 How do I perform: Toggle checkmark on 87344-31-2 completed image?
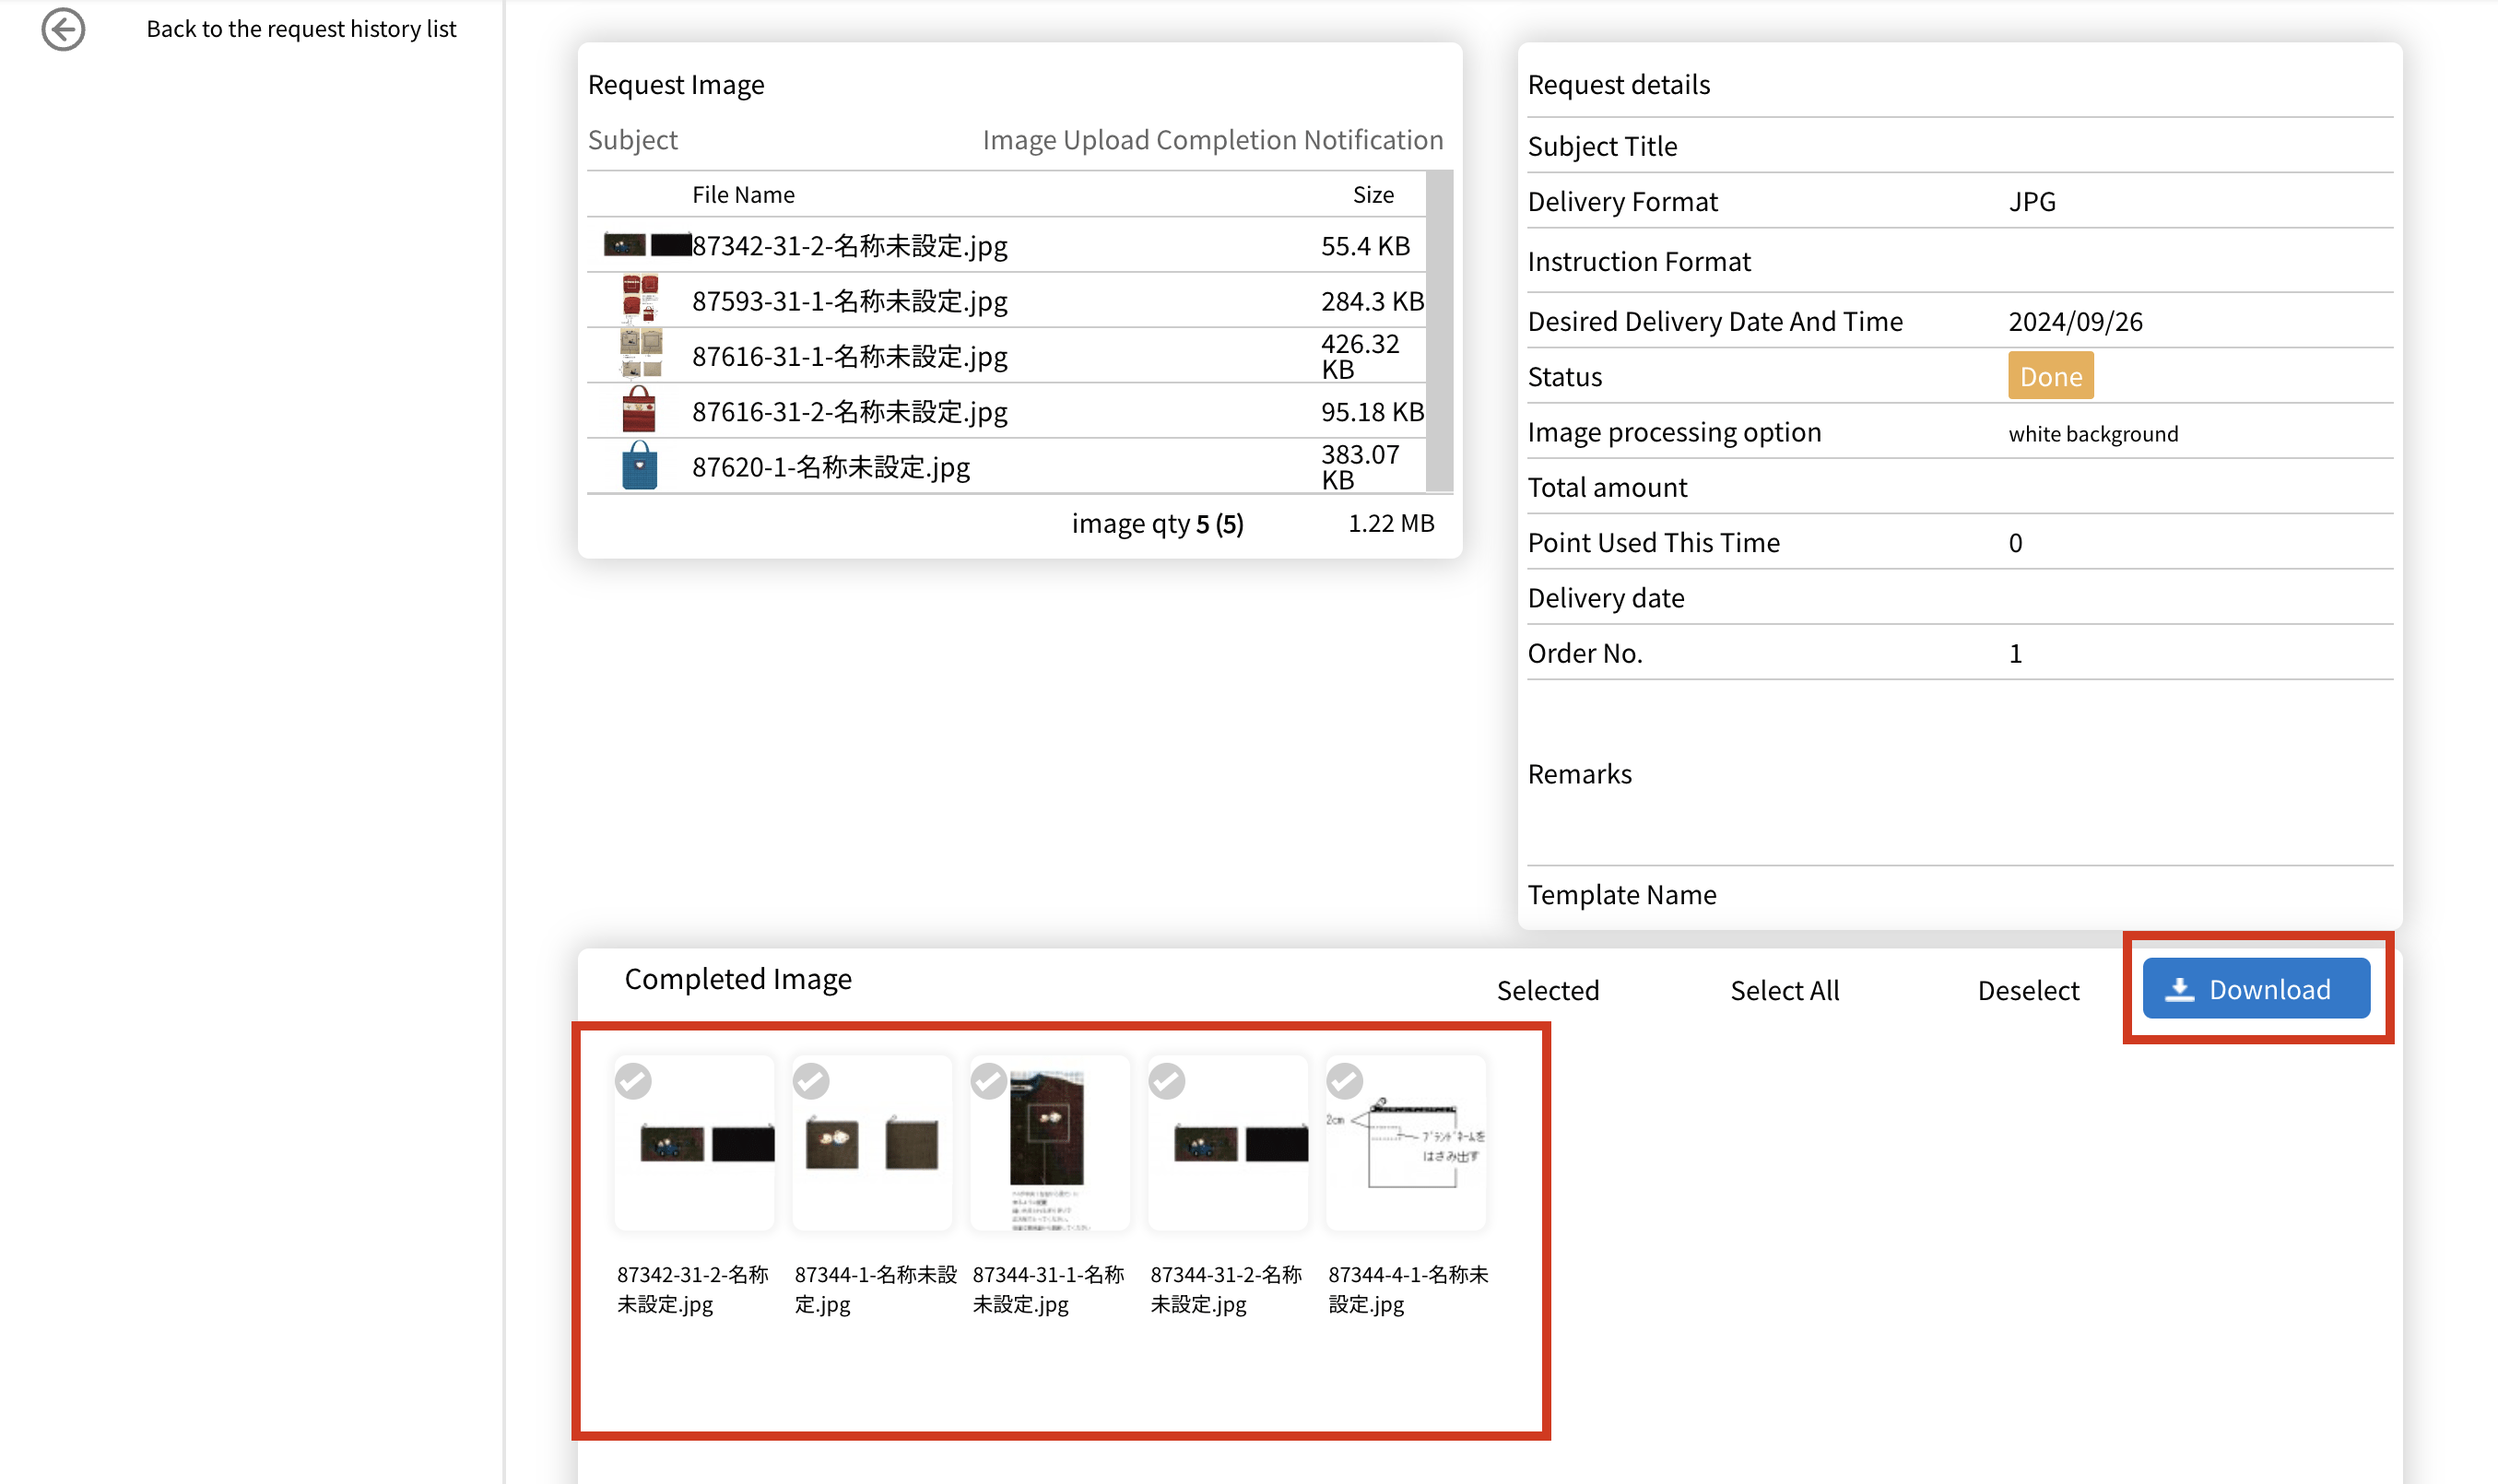tap(1167, 1081)
